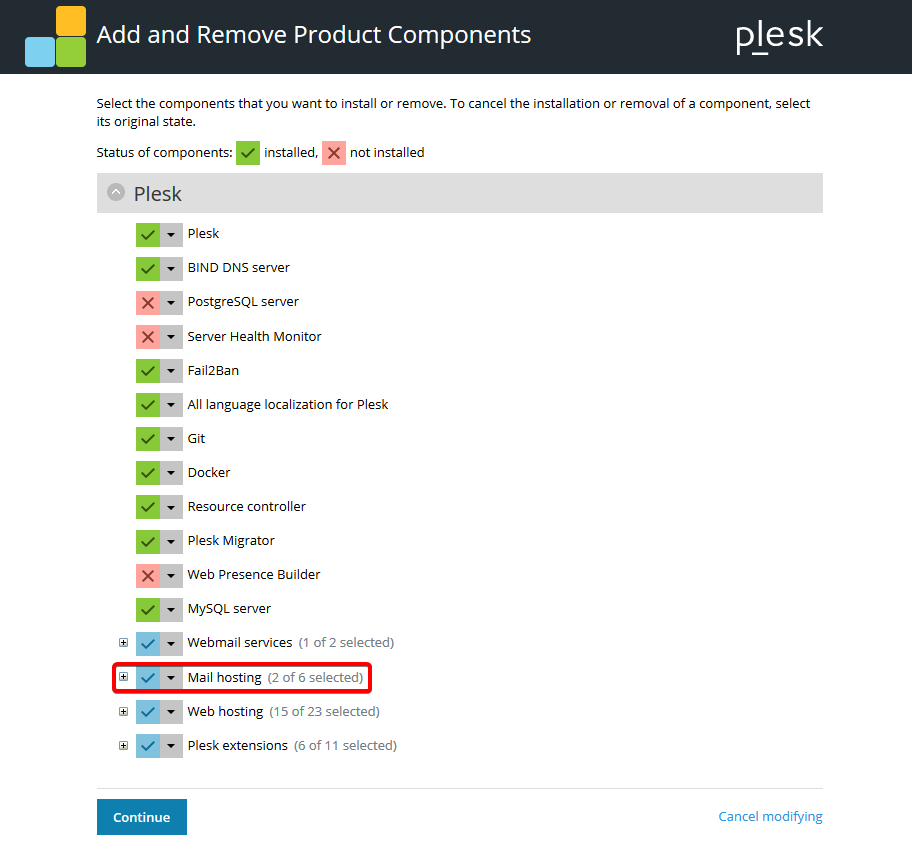Toggle installation status of the Plesk component

(145, 233)
